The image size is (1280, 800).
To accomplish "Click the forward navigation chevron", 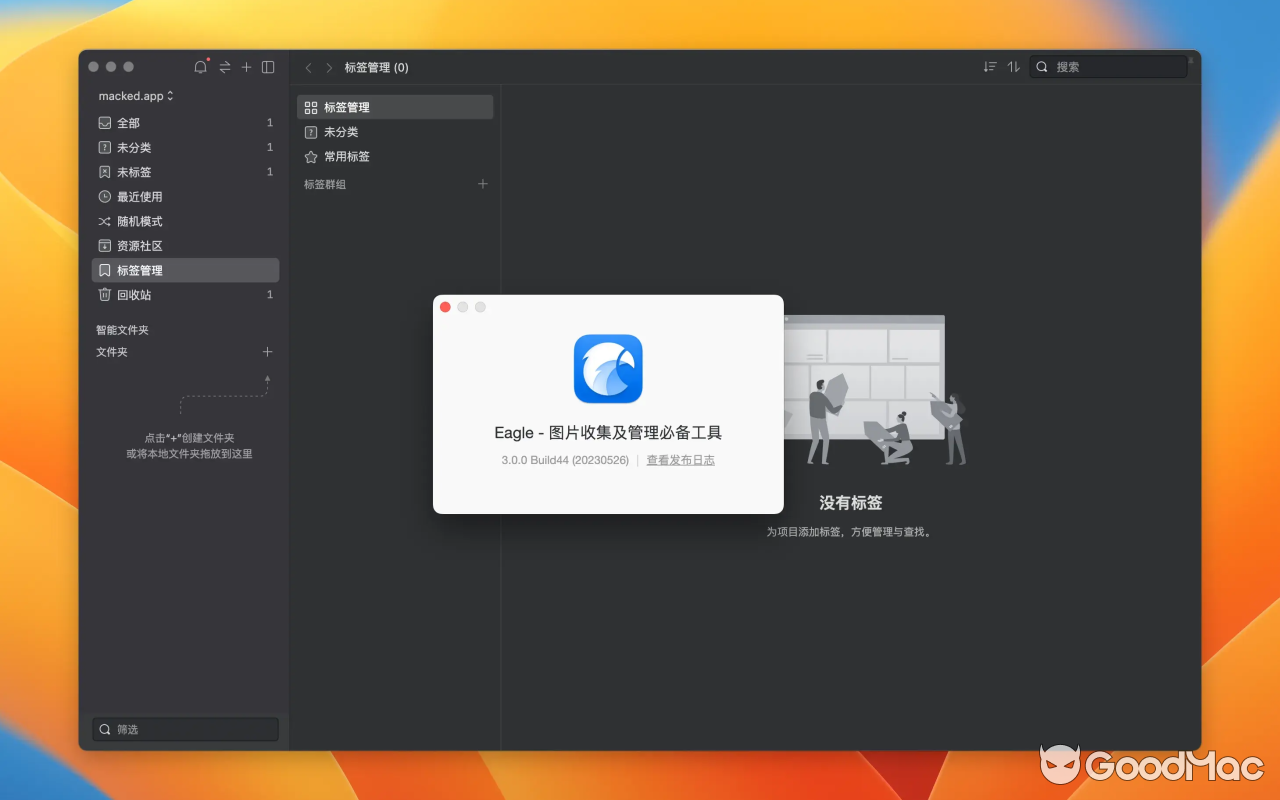I will coord(328,67).
